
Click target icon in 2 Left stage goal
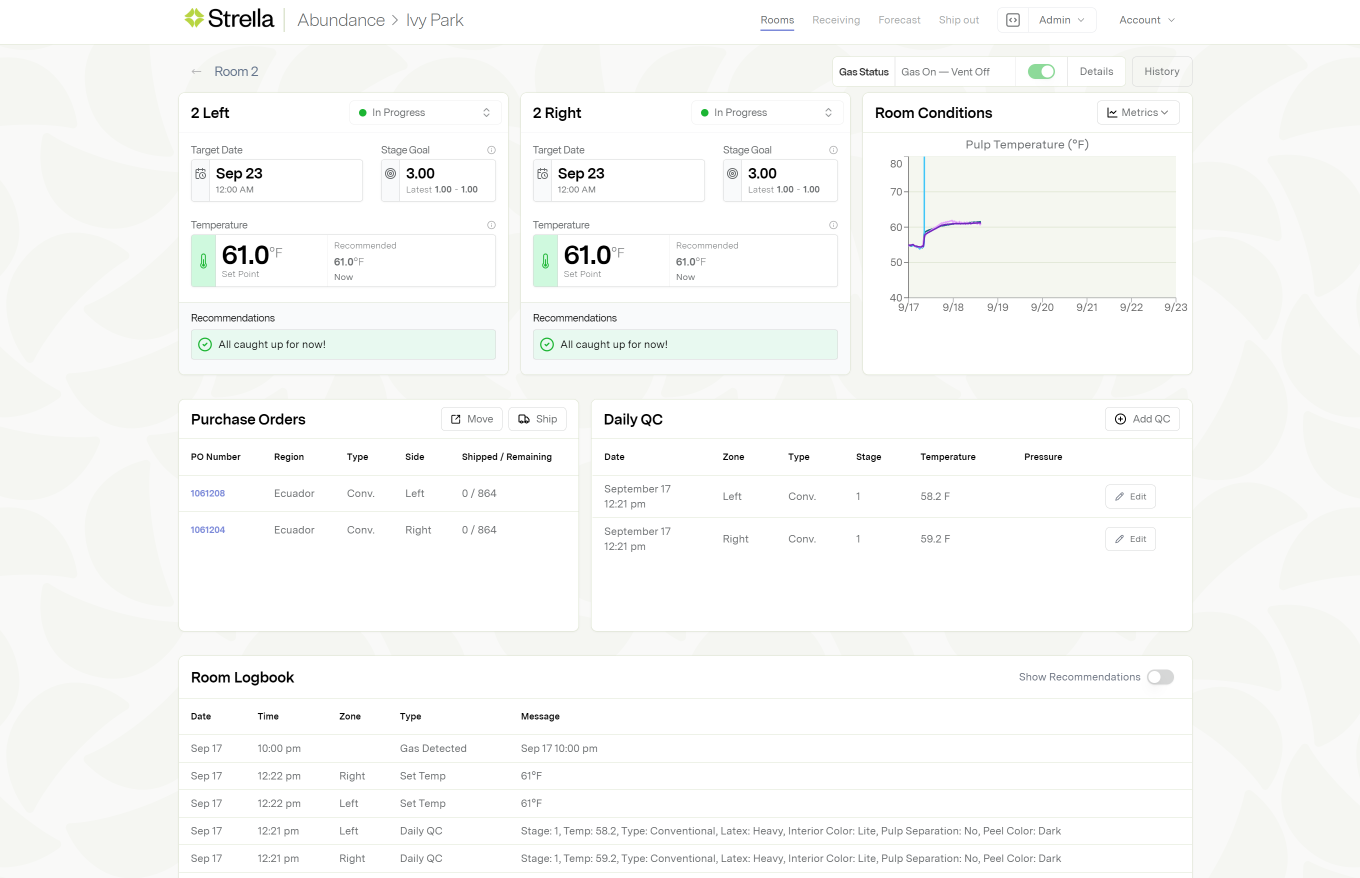(x=391, y=174)
